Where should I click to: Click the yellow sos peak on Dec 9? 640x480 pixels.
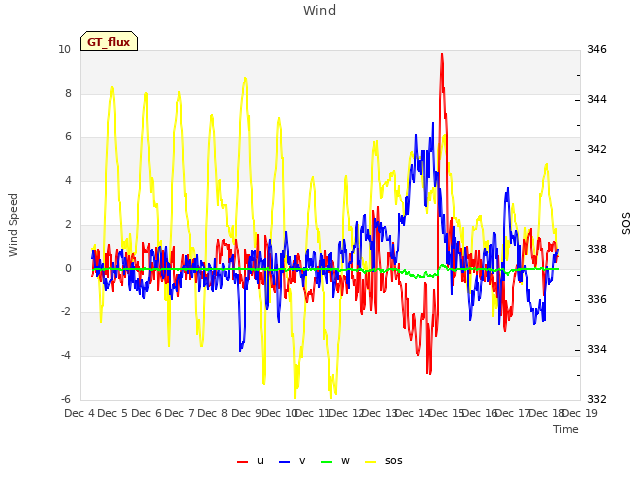tap(245, 78)
